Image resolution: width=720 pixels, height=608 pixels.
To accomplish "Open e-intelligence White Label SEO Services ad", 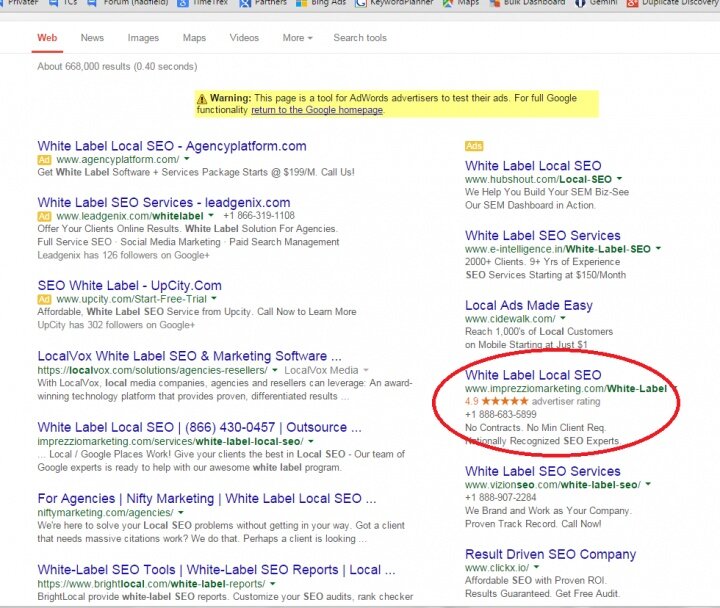I will pos(543,236).
